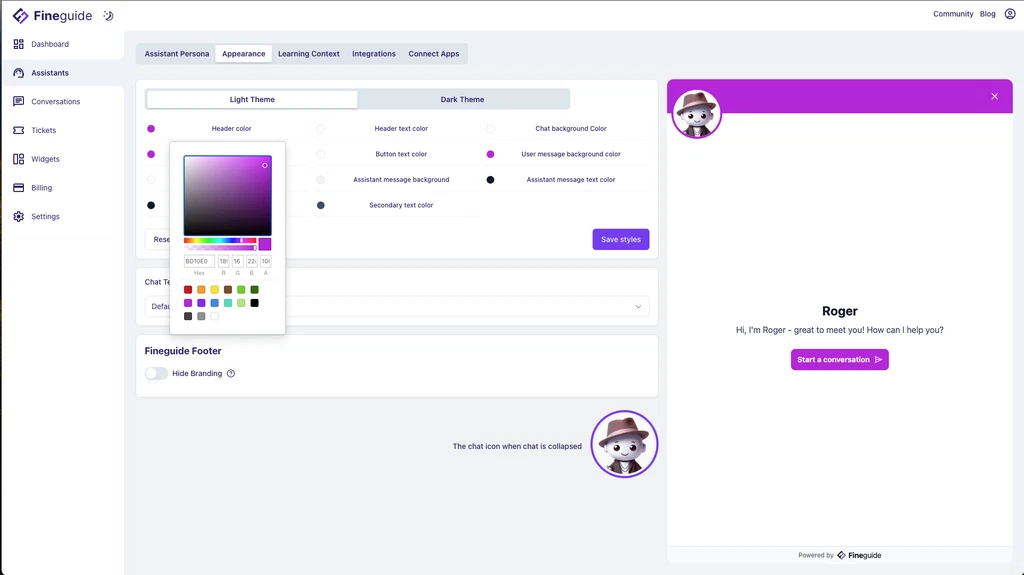Open Settings gear icon in sidebar
This screenshot has width=1024, height=575.
coord(19,217)
